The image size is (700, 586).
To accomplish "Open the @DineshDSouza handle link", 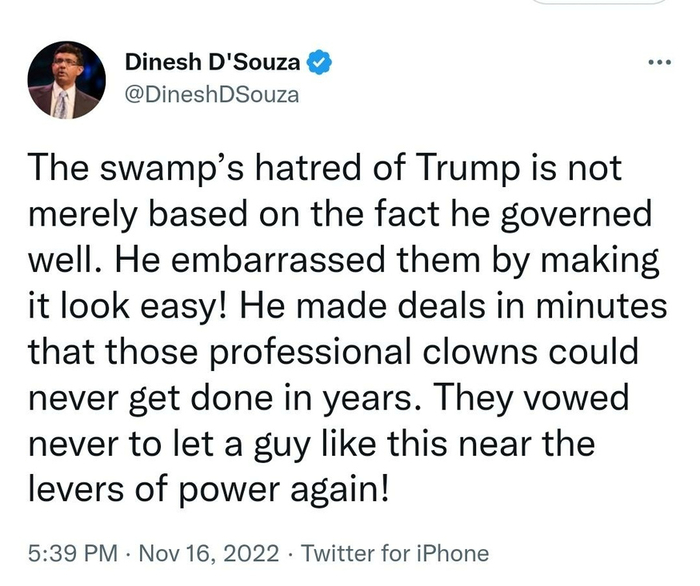I will (212, 95).
